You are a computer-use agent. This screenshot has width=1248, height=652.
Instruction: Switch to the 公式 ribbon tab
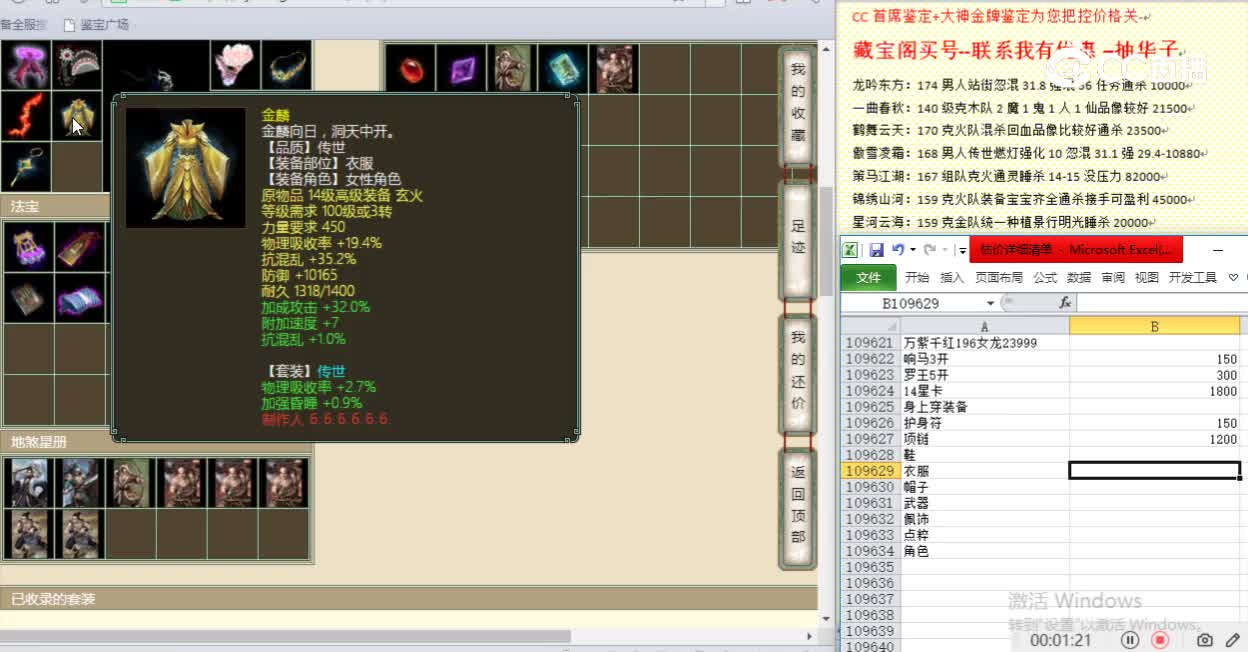click(1045, 278)
